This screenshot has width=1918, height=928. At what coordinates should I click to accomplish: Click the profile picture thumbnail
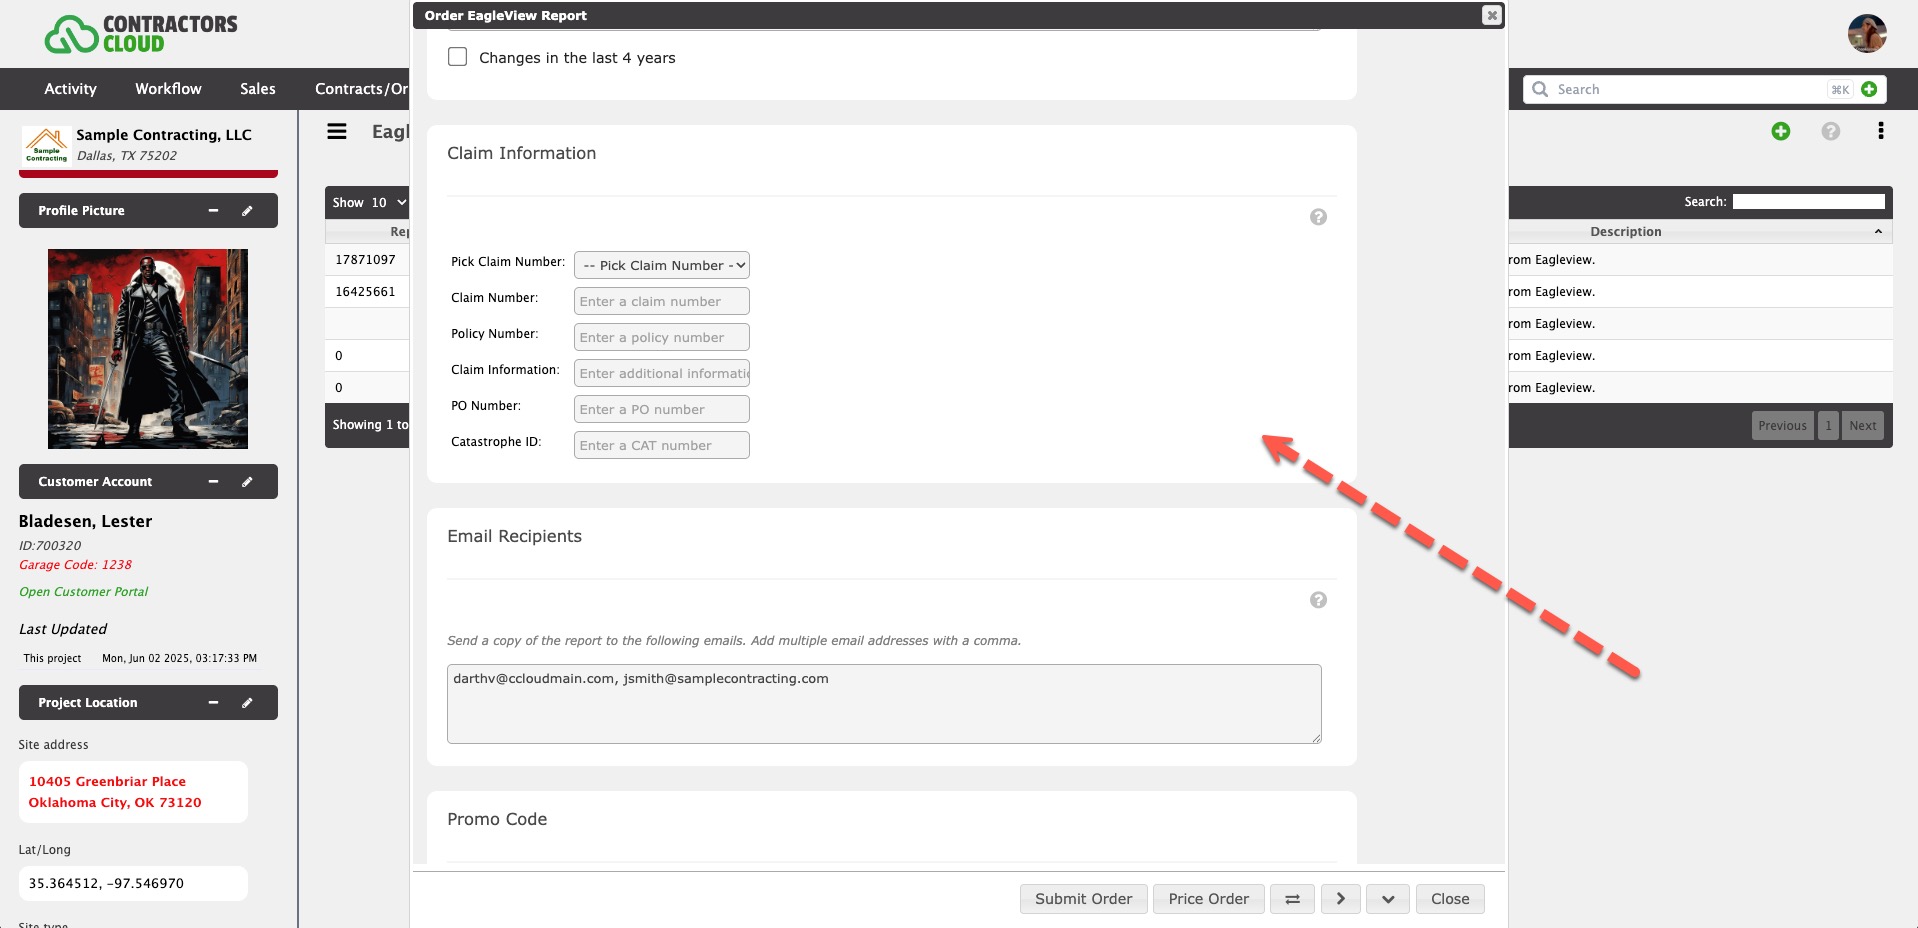[148, 349]
